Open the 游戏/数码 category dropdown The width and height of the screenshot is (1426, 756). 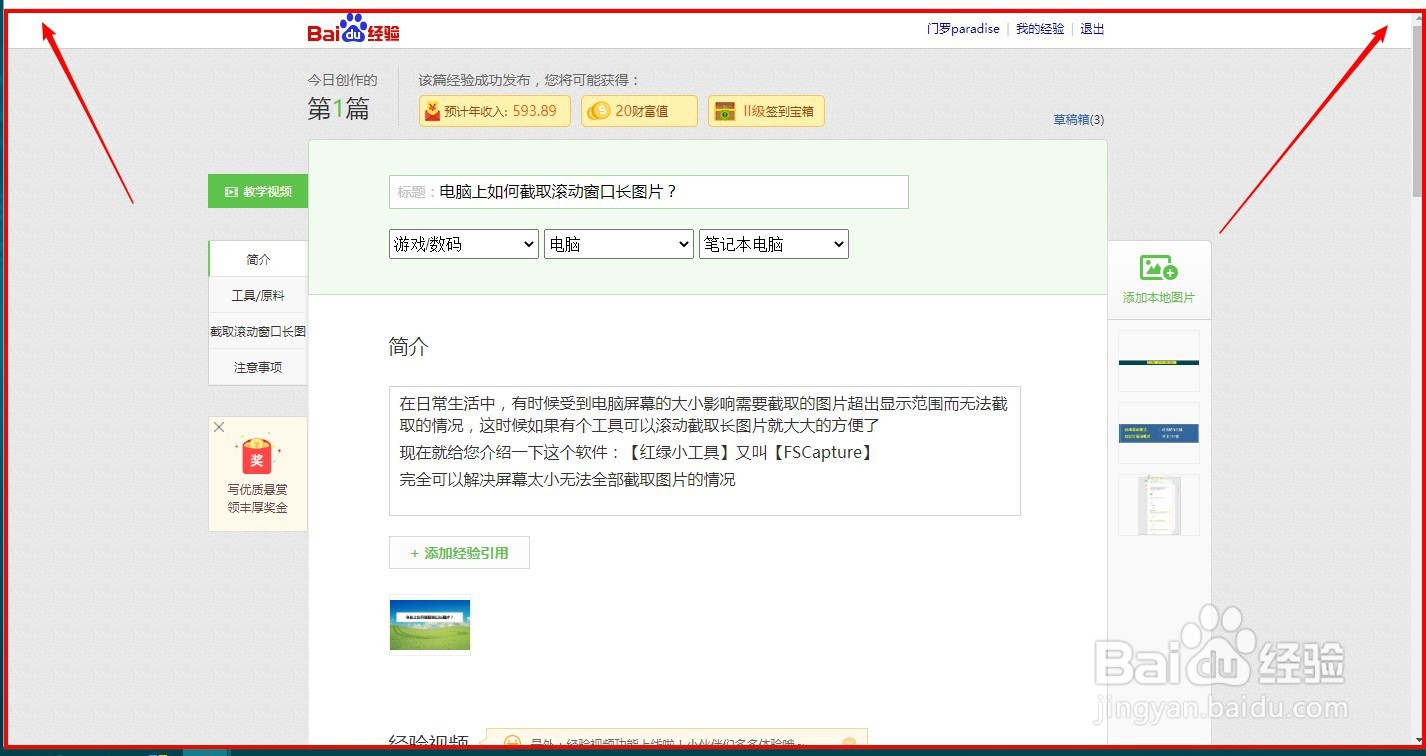pyautogui.click(x=463, y=243)
